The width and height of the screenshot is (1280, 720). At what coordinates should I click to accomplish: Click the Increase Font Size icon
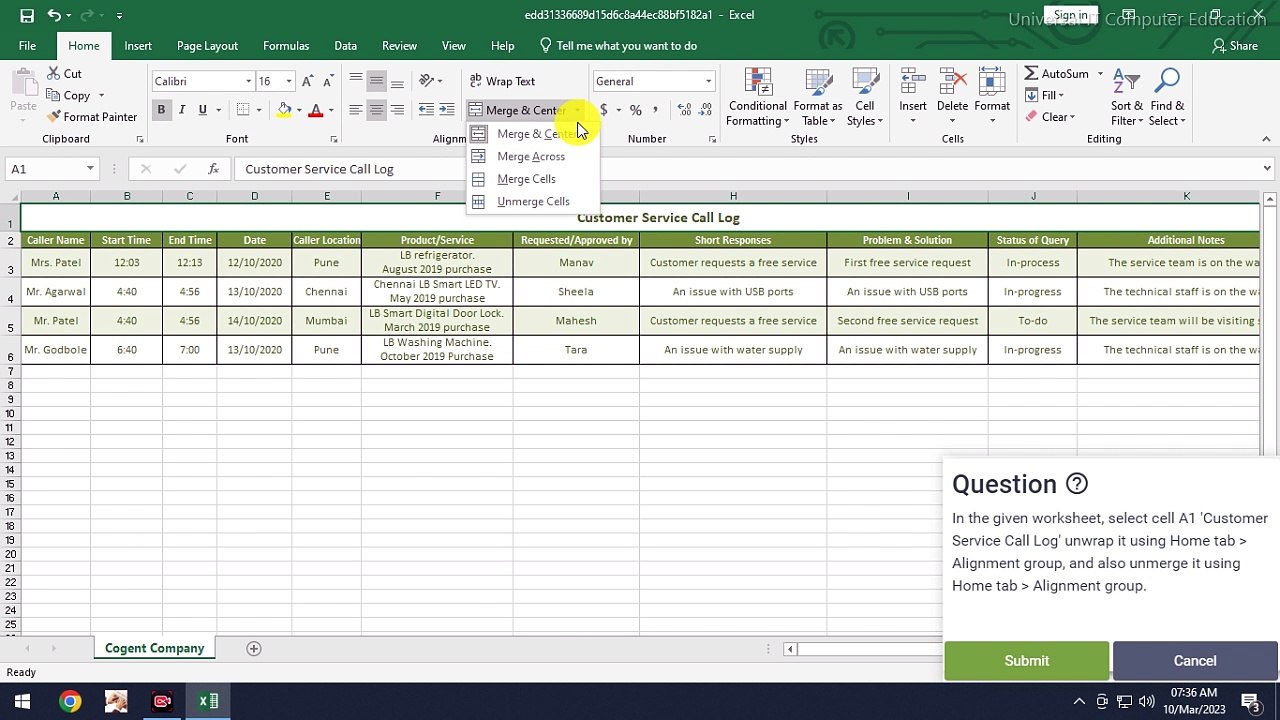click(308, 81)
